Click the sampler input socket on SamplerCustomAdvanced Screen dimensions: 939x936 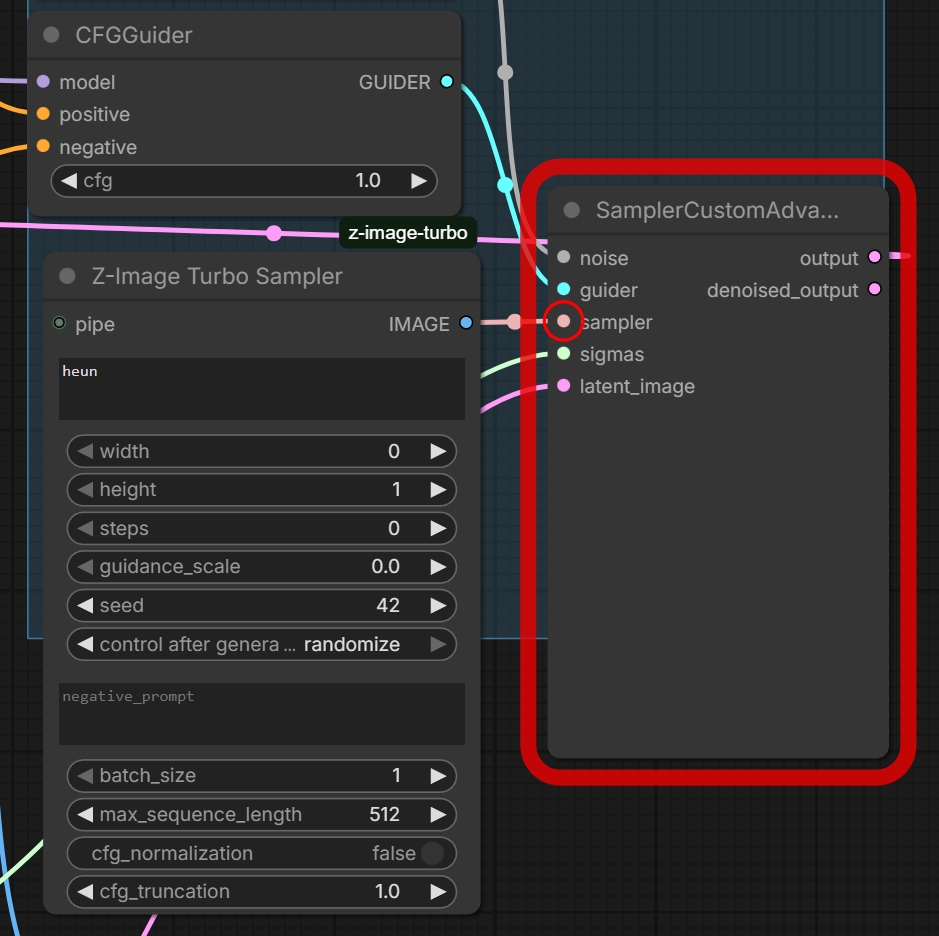pos(564,322)
